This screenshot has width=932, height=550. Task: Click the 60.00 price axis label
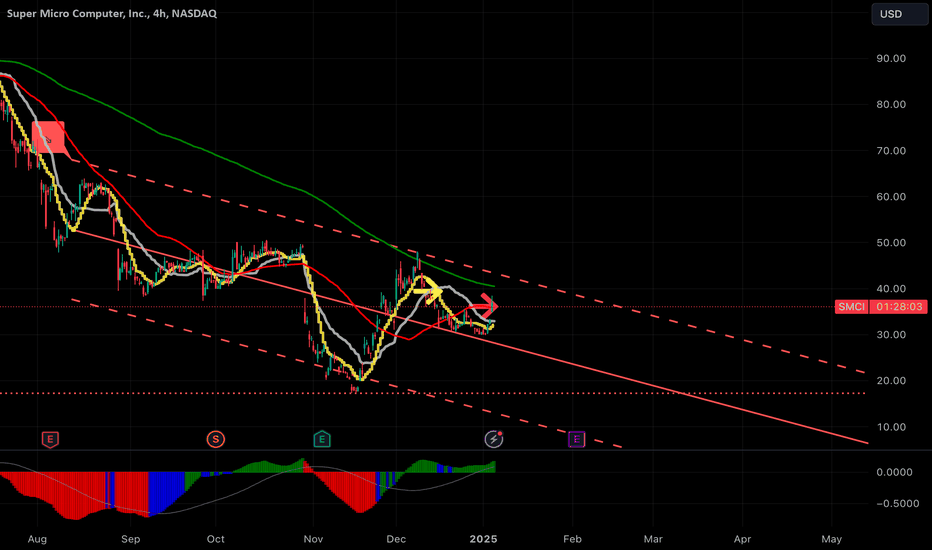point(891,196)
